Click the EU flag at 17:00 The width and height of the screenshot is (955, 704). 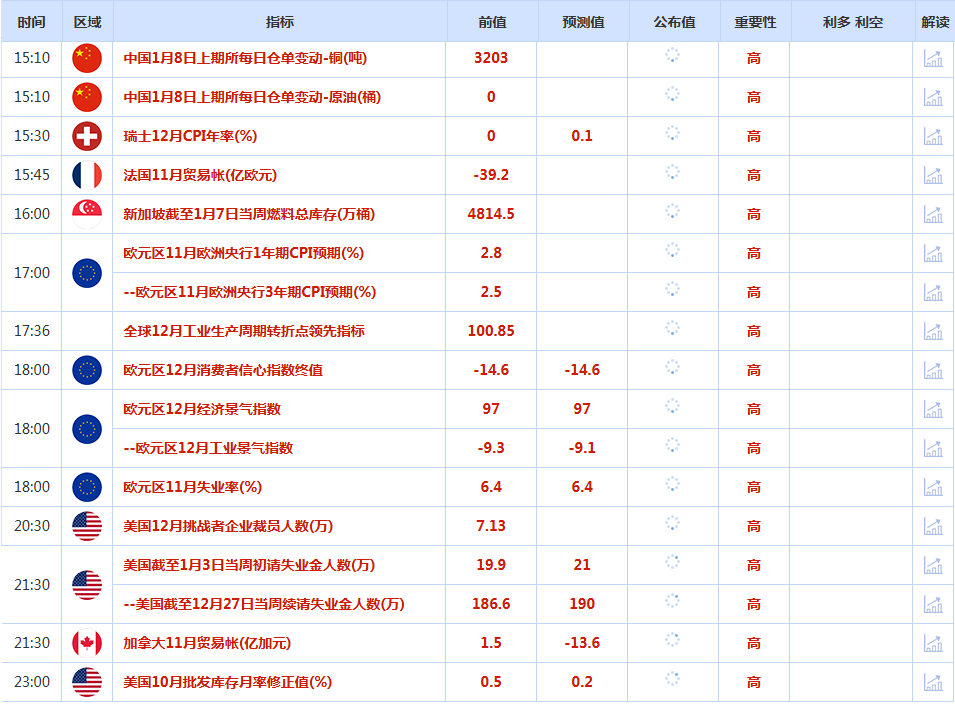[87, 273]
